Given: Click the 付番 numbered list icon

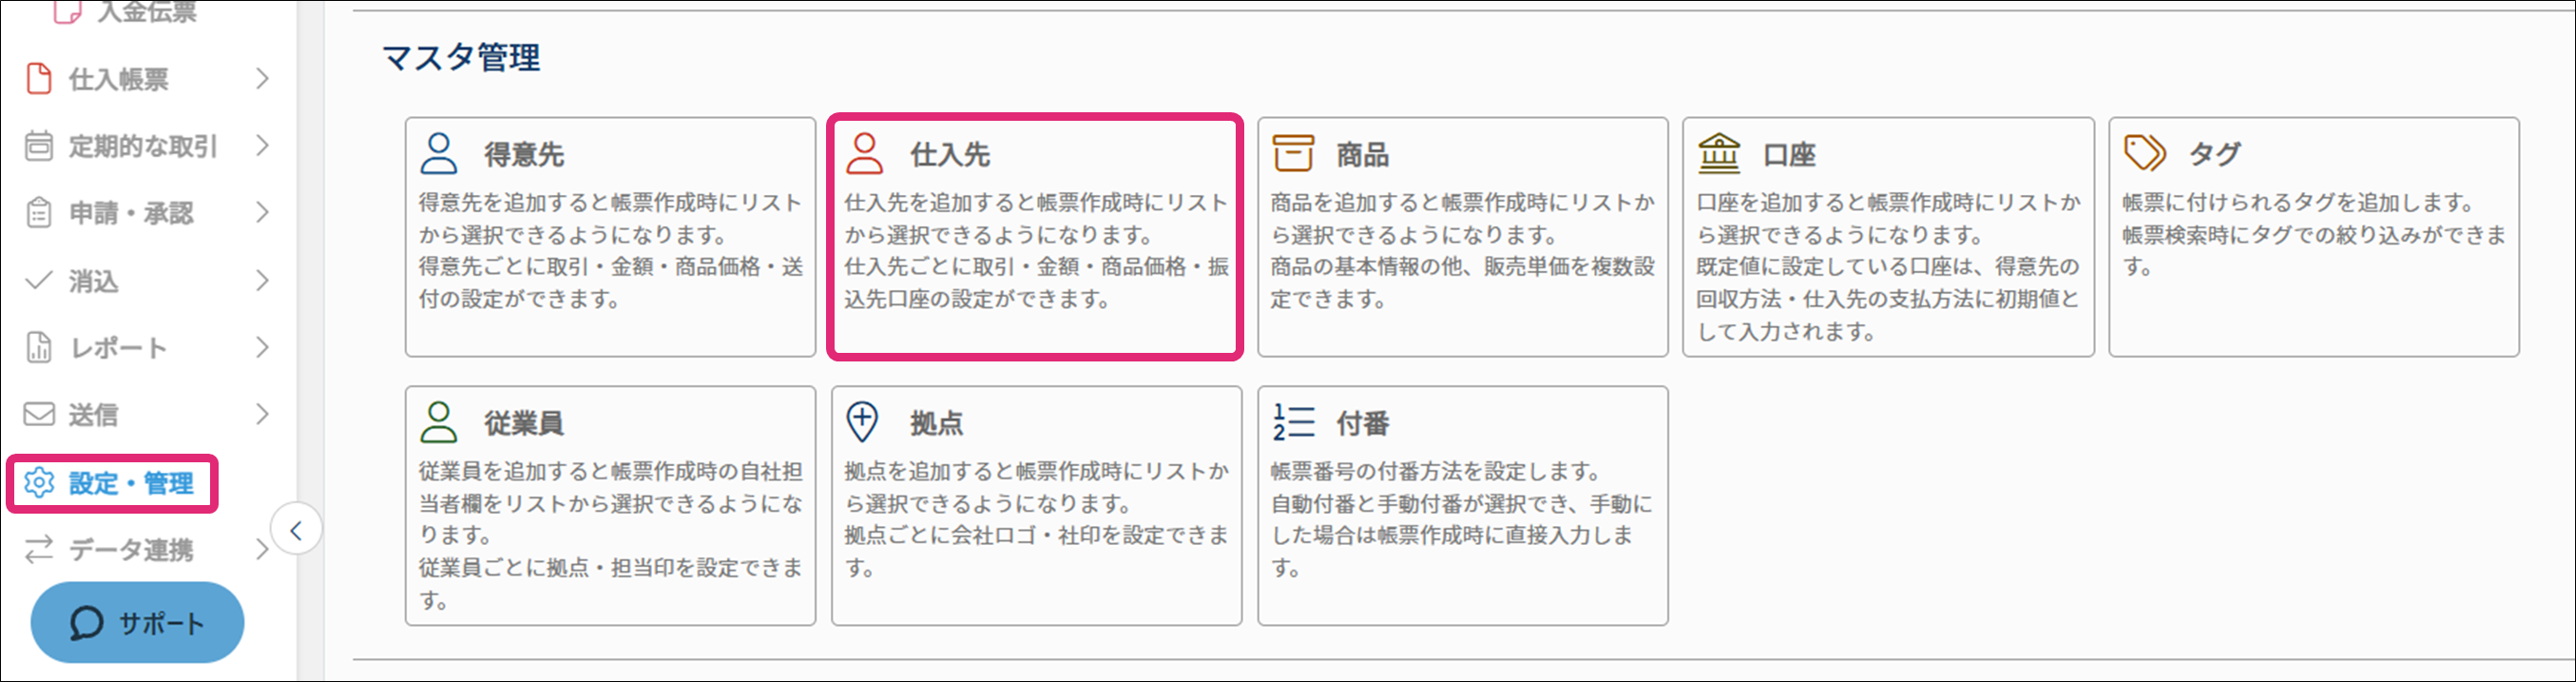Looking at the screenshot, I should (1293, 423).
